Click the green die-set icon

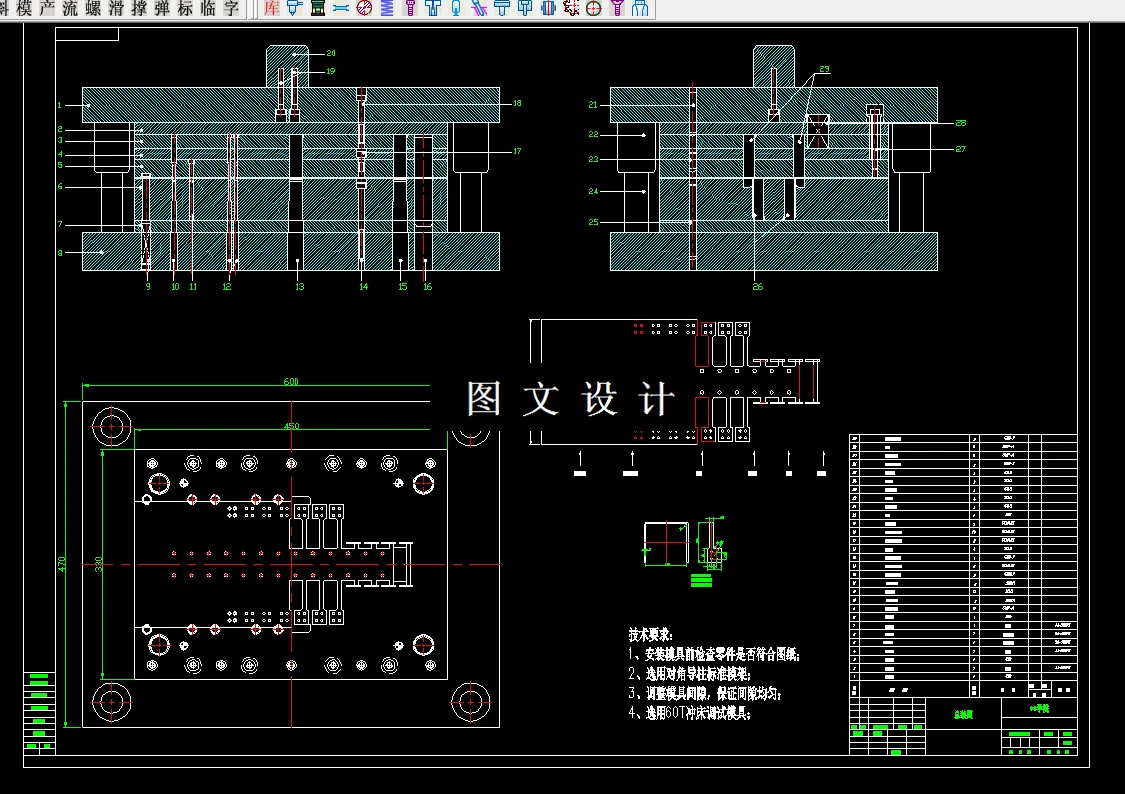coord(318,9)
